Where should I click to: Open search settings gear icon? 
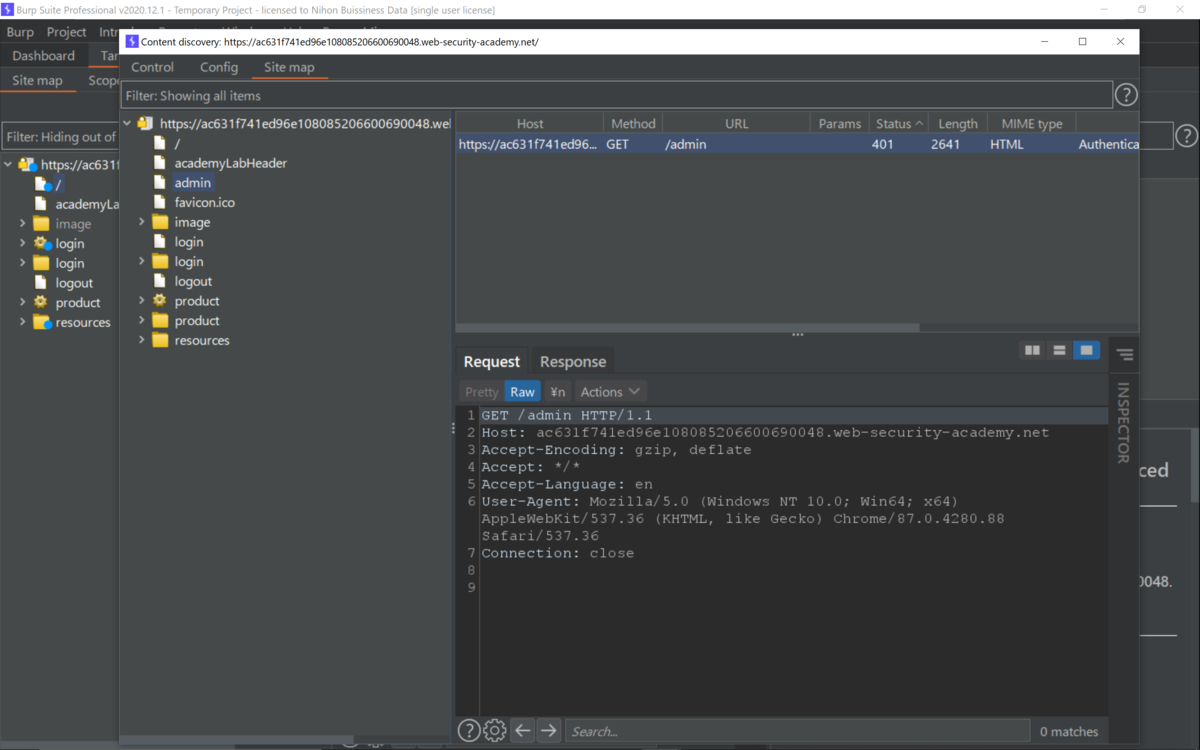pos(494,731)
